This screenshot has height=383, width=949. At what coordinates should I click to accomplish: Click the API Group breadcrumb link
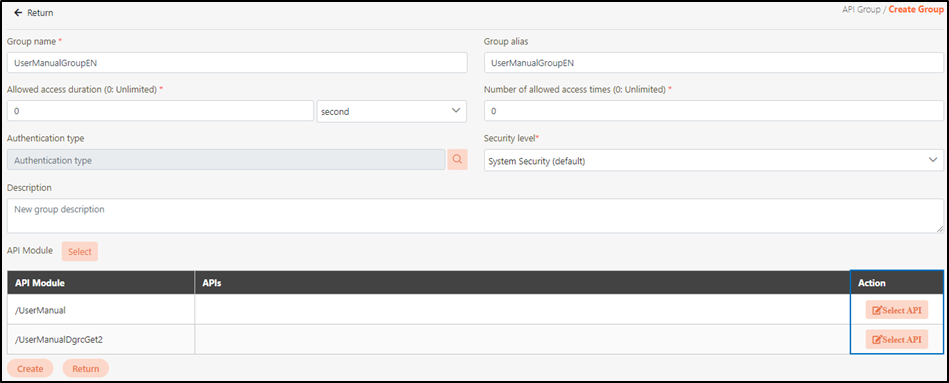click(861, 10)
